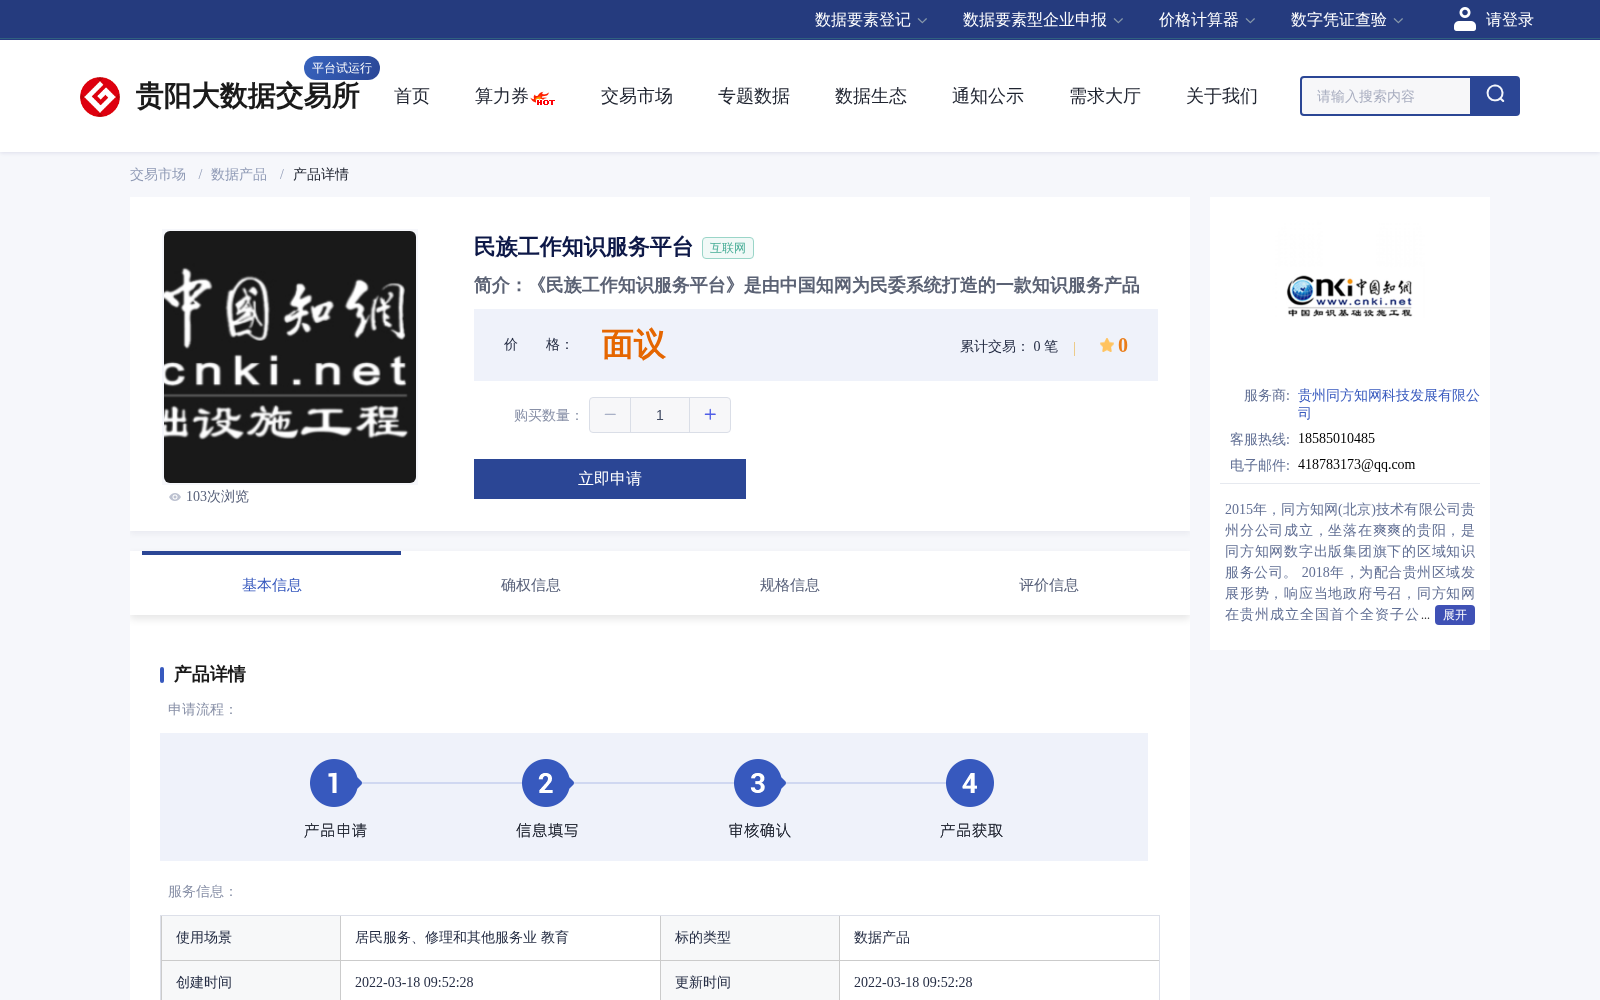Click the user avatar login icon
This screenshot has width=1600, height=1000.
[1465, 19]
